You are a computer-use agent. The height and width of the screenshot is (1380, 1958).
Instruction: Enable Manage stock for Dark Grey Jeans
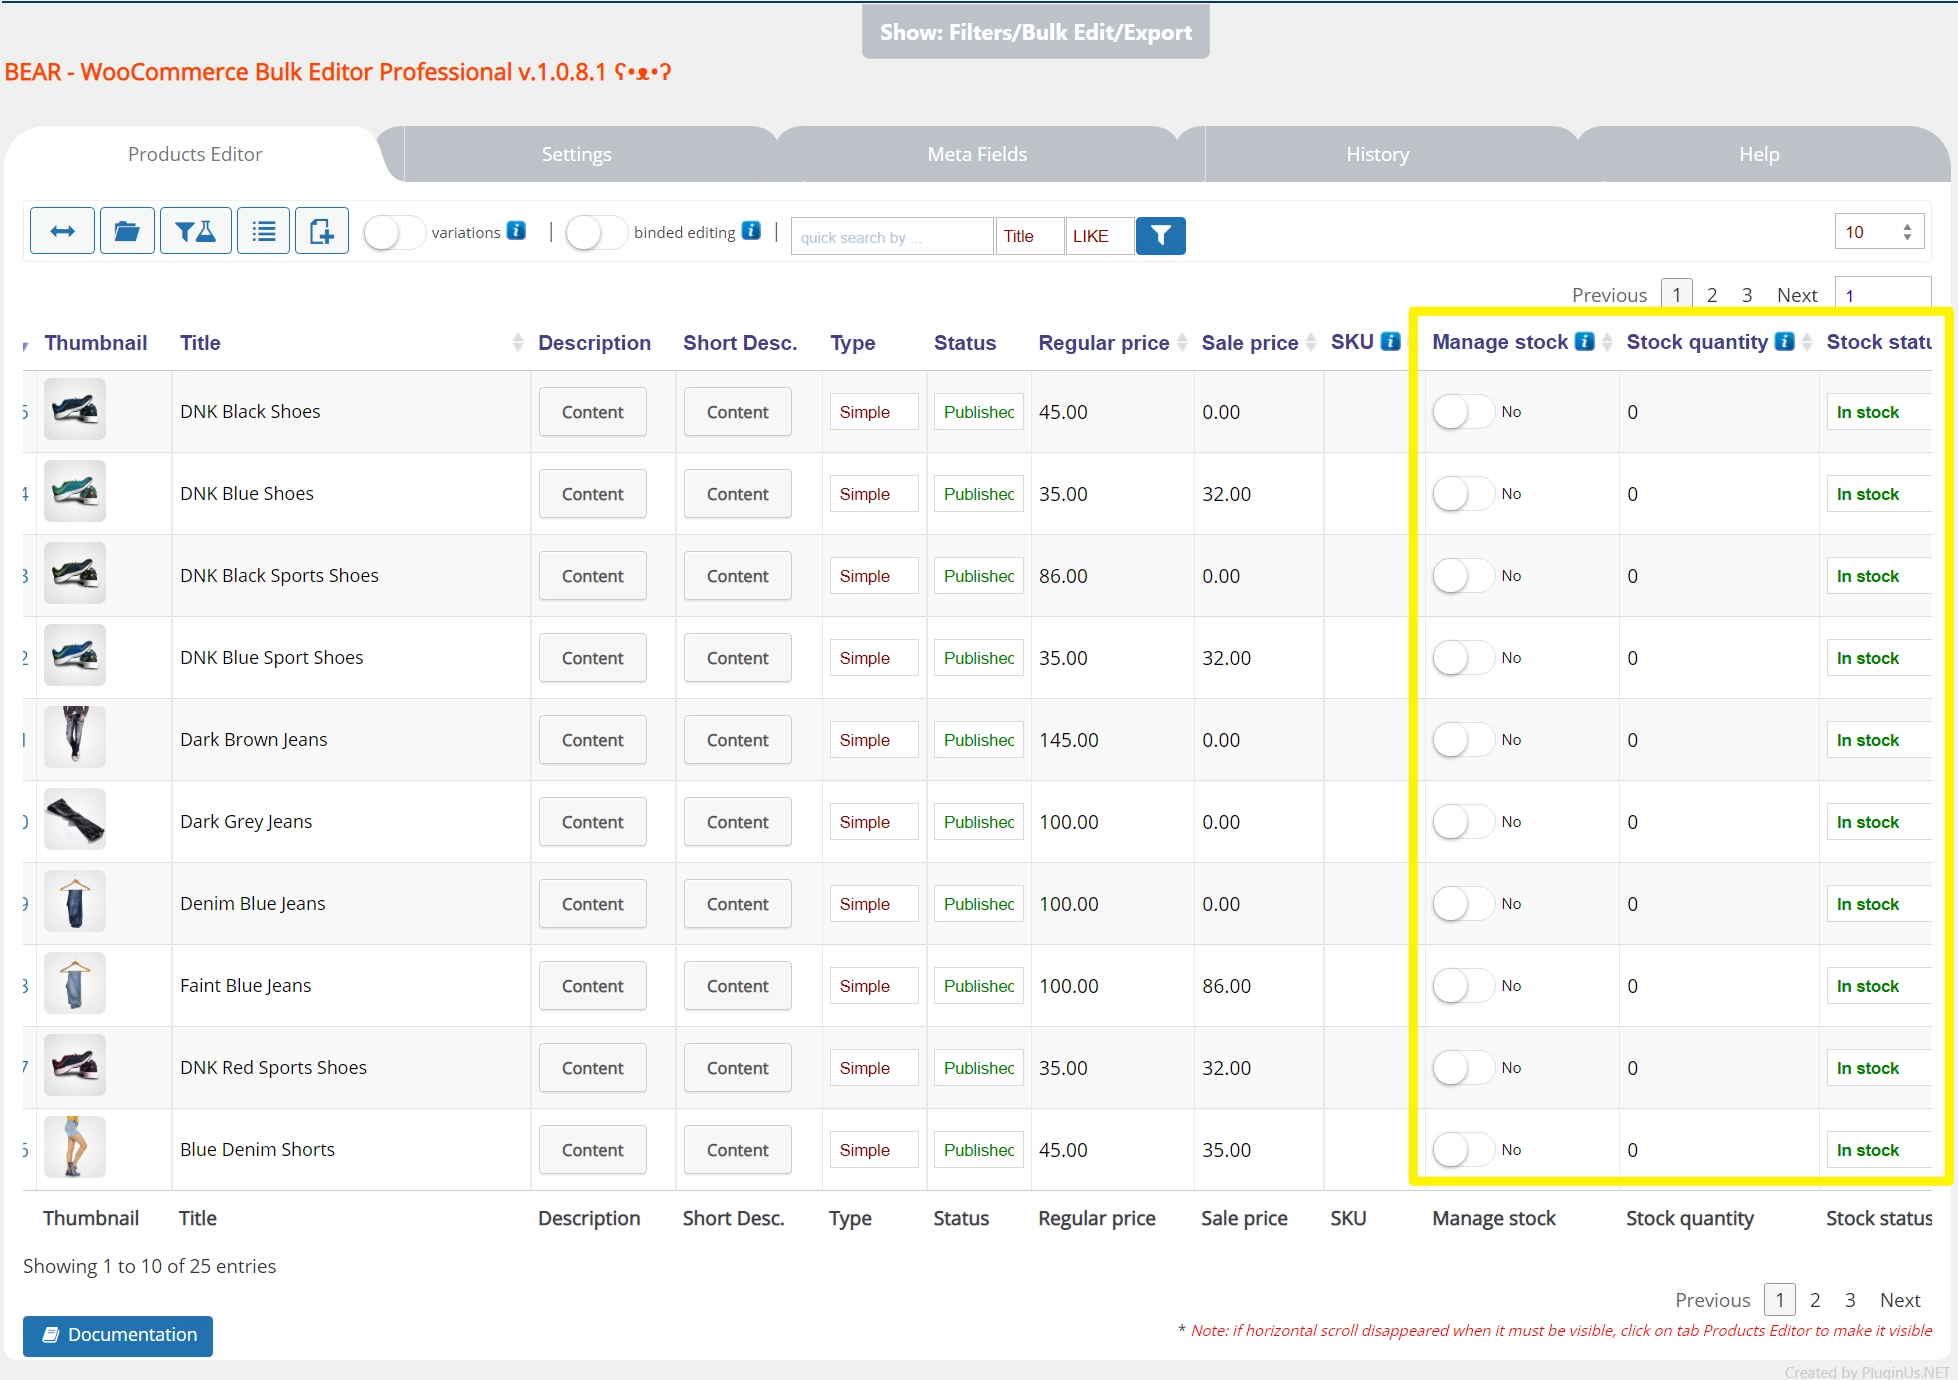1463,821
